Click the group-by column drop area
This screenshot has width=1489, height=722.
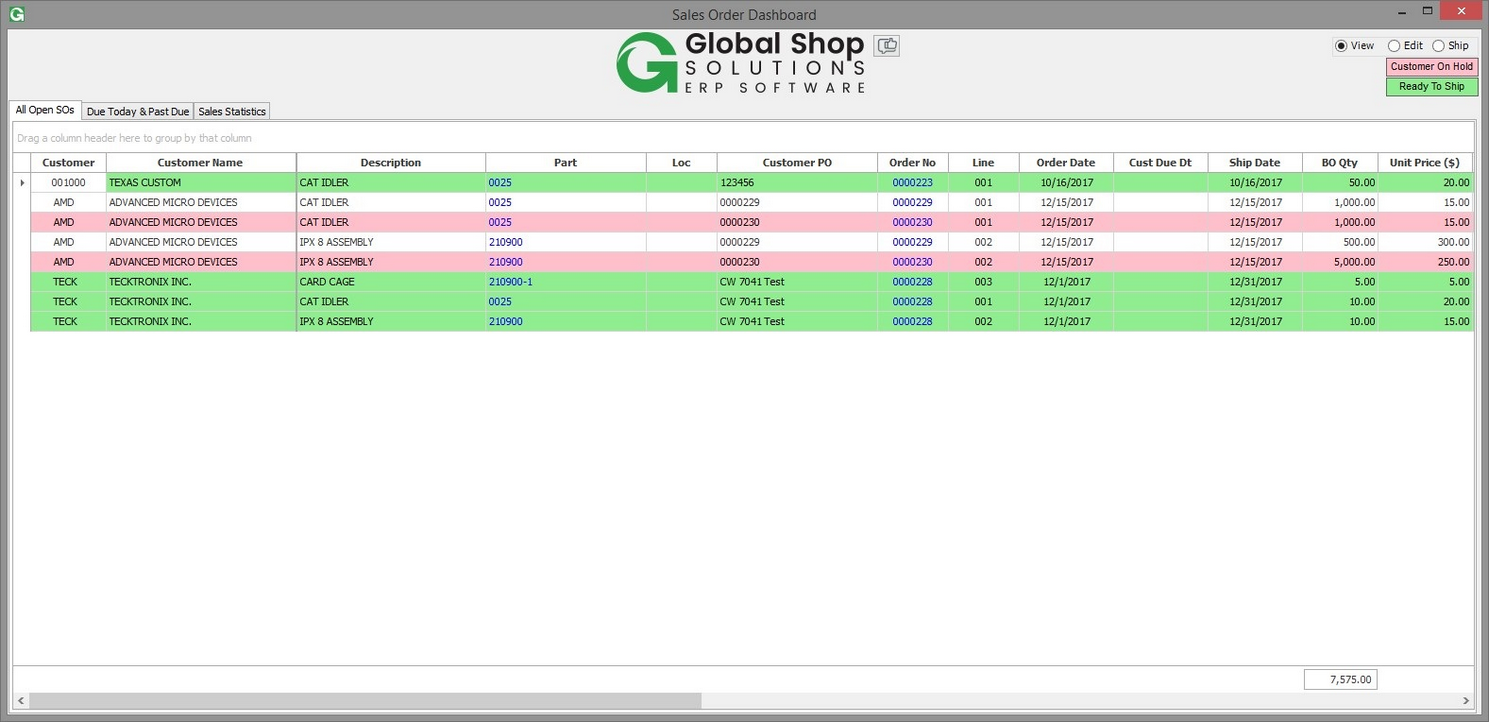[743, 138]
